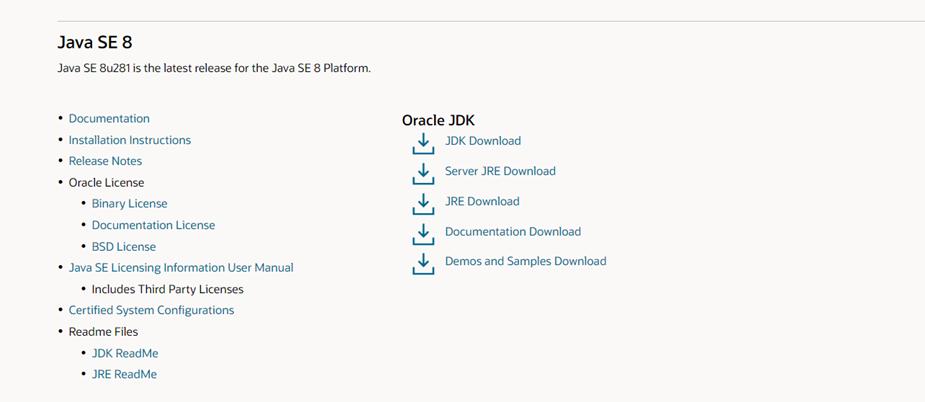View the Release Notes

click(105, 161)
